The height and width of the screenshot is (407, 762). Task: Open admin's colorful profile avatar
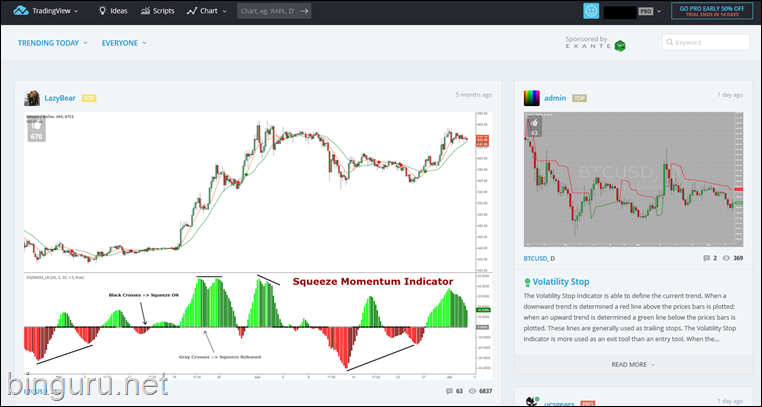532,98
